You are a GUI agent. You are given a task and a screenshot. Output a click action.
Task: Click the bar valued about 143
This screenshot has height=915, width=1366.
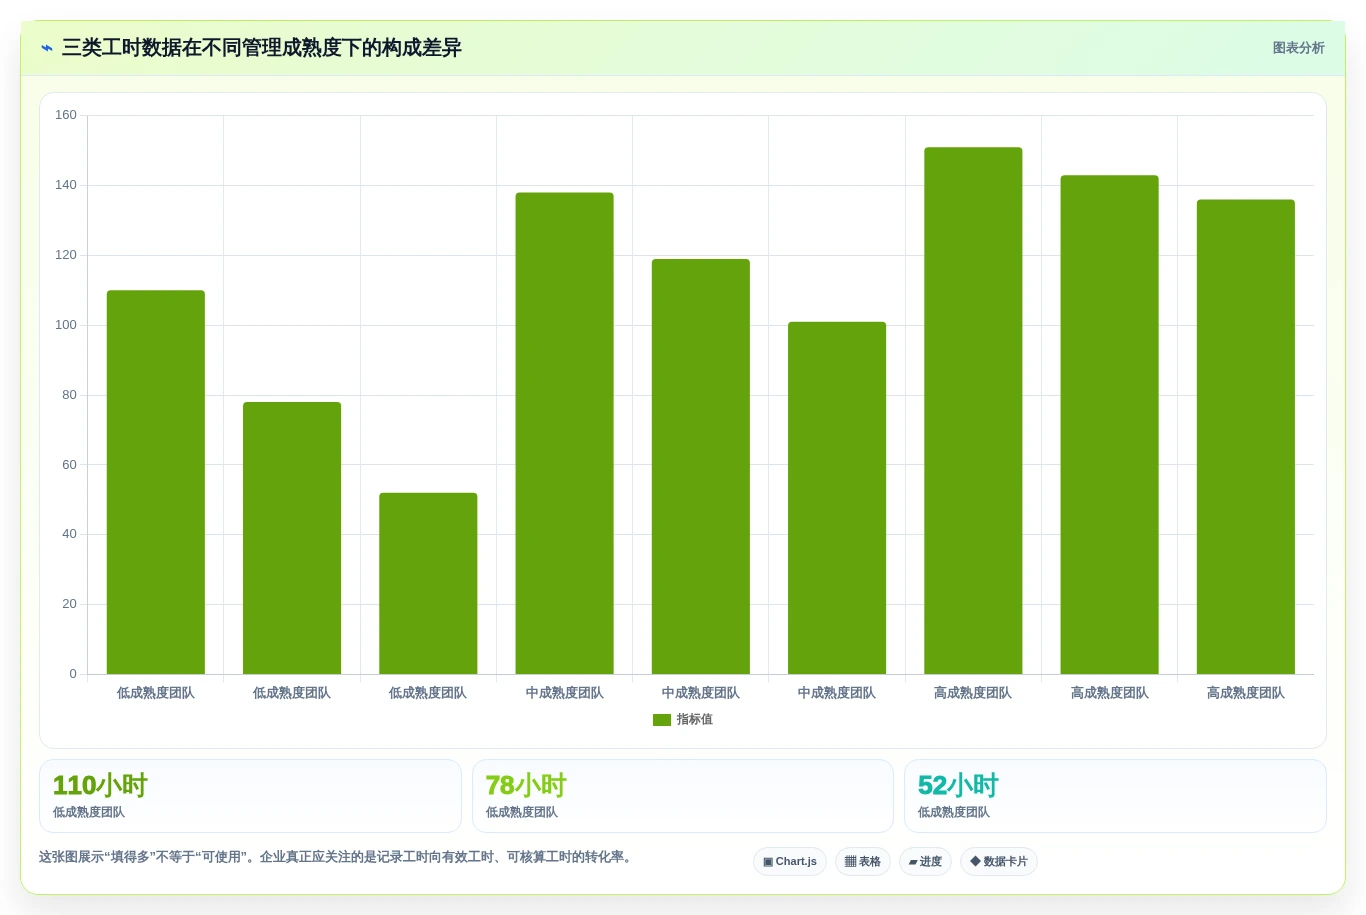coord(1109,425)
